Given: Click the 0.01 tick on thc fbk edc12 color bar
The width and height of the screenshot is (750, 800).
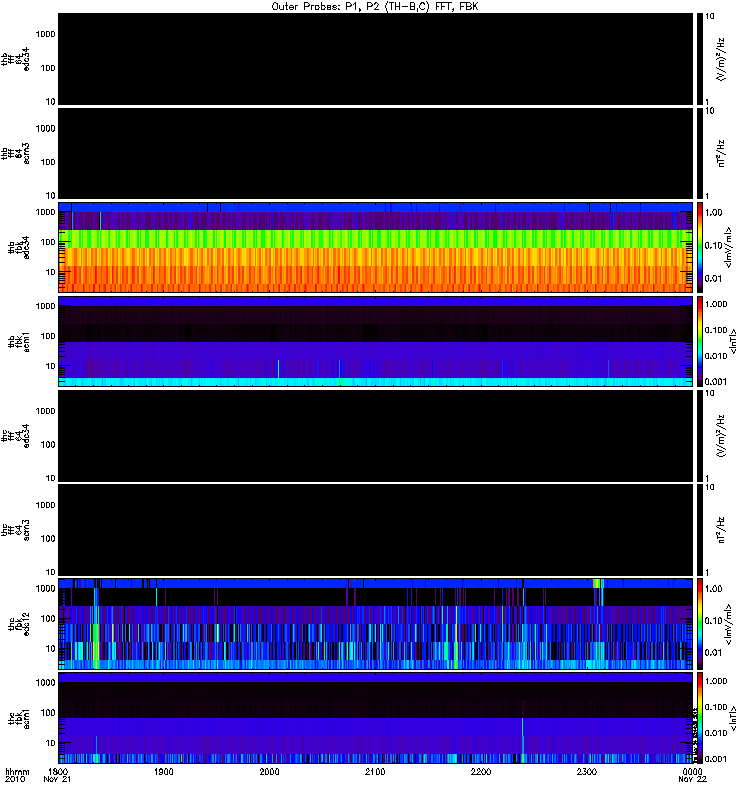Looking at the screenshot, I should coord(713,653).
